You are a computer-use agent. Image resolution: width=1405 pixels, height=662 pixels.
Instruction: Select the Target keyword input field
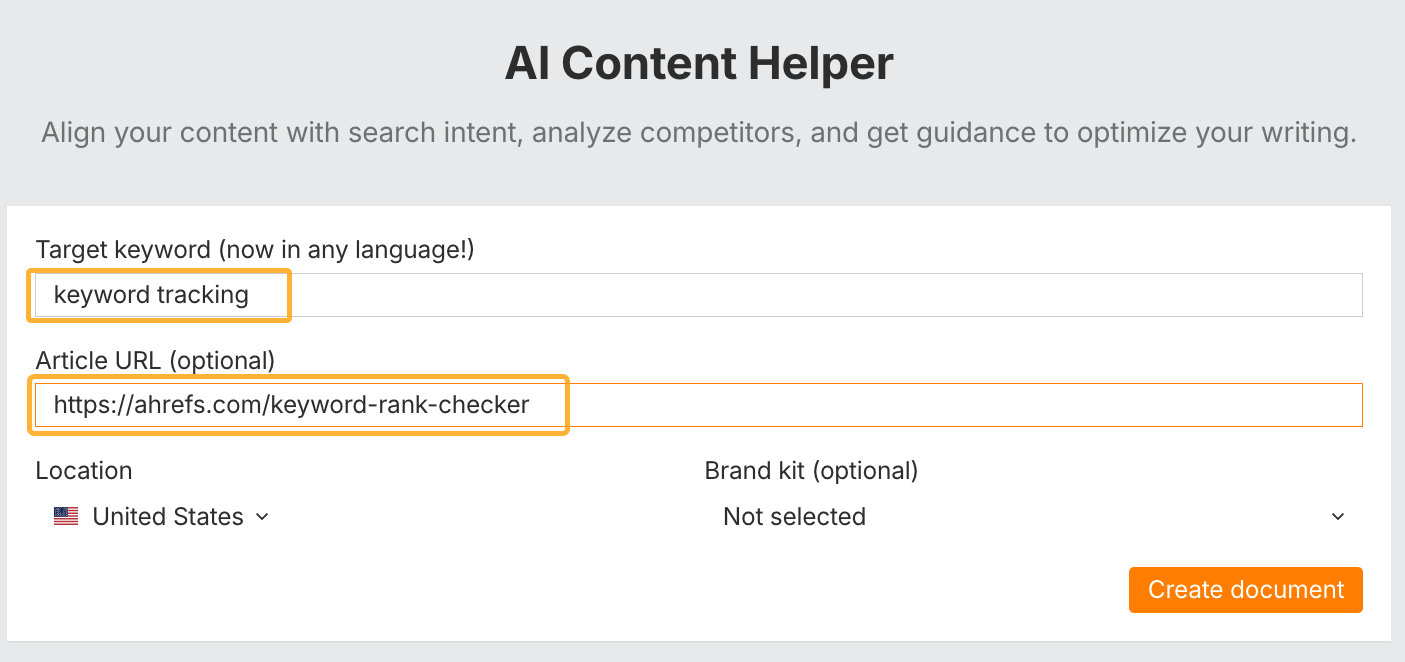pos(700,294)
